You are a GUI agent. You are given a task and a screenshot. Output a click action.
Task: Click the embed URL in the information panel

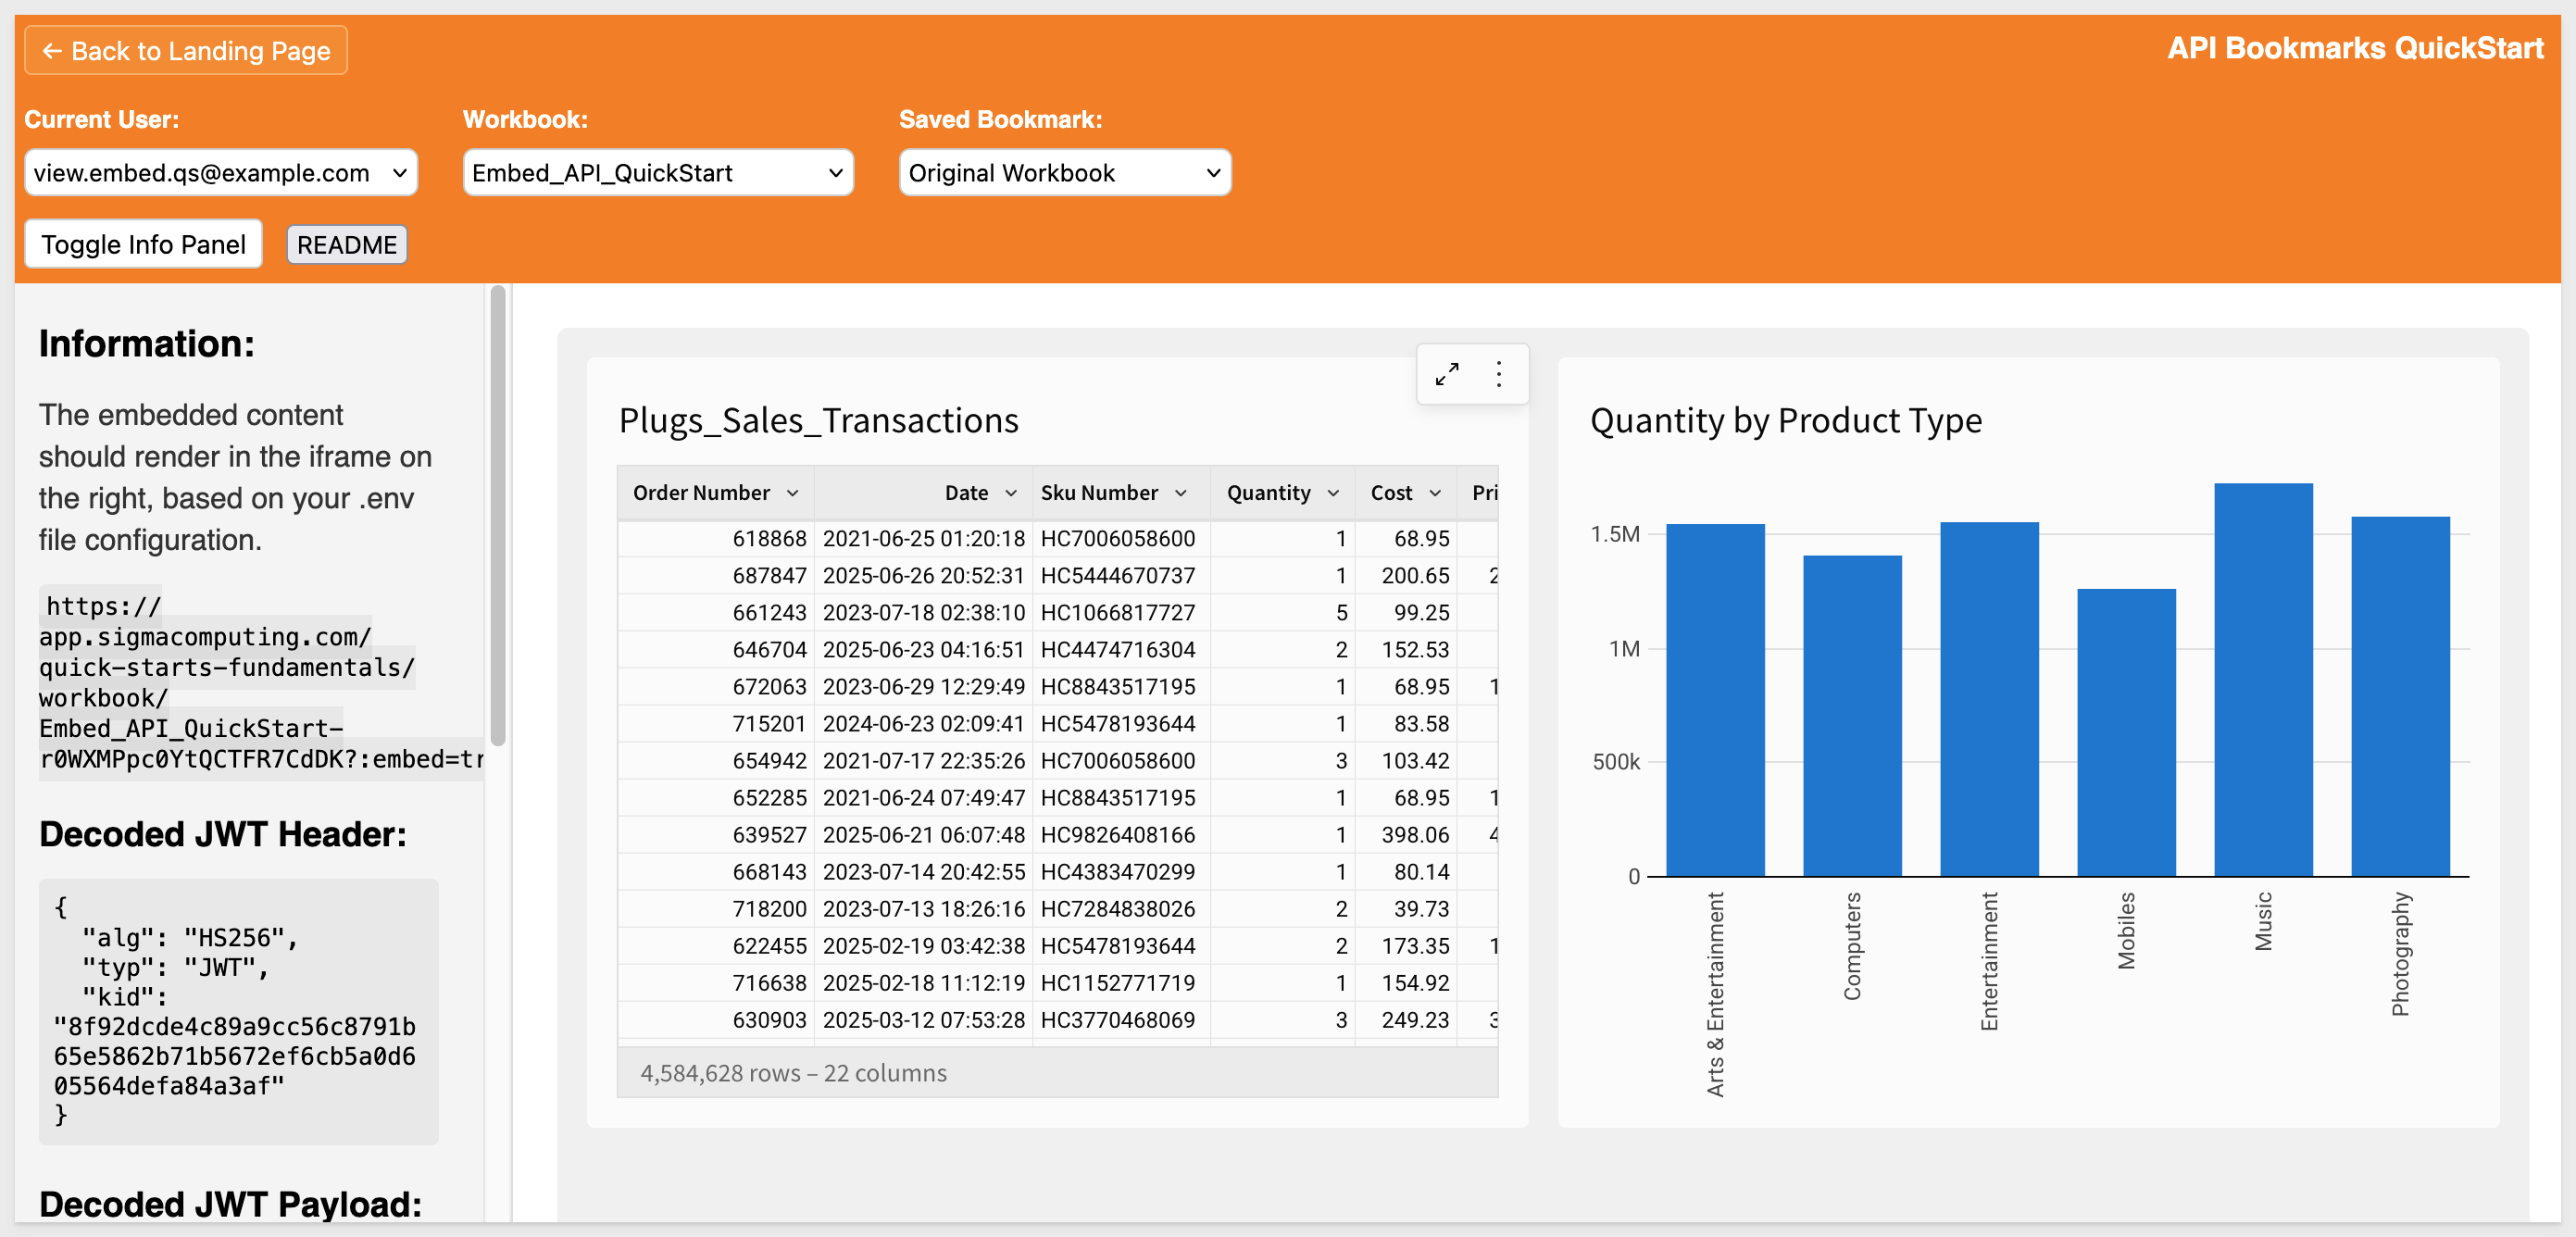tap(261, 683)
